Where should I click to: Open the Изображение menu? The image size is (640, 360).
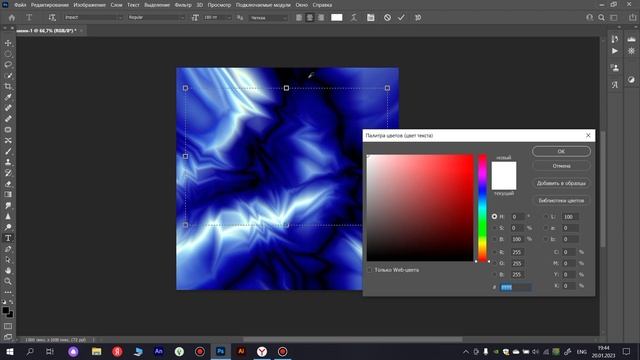point(89,5)
